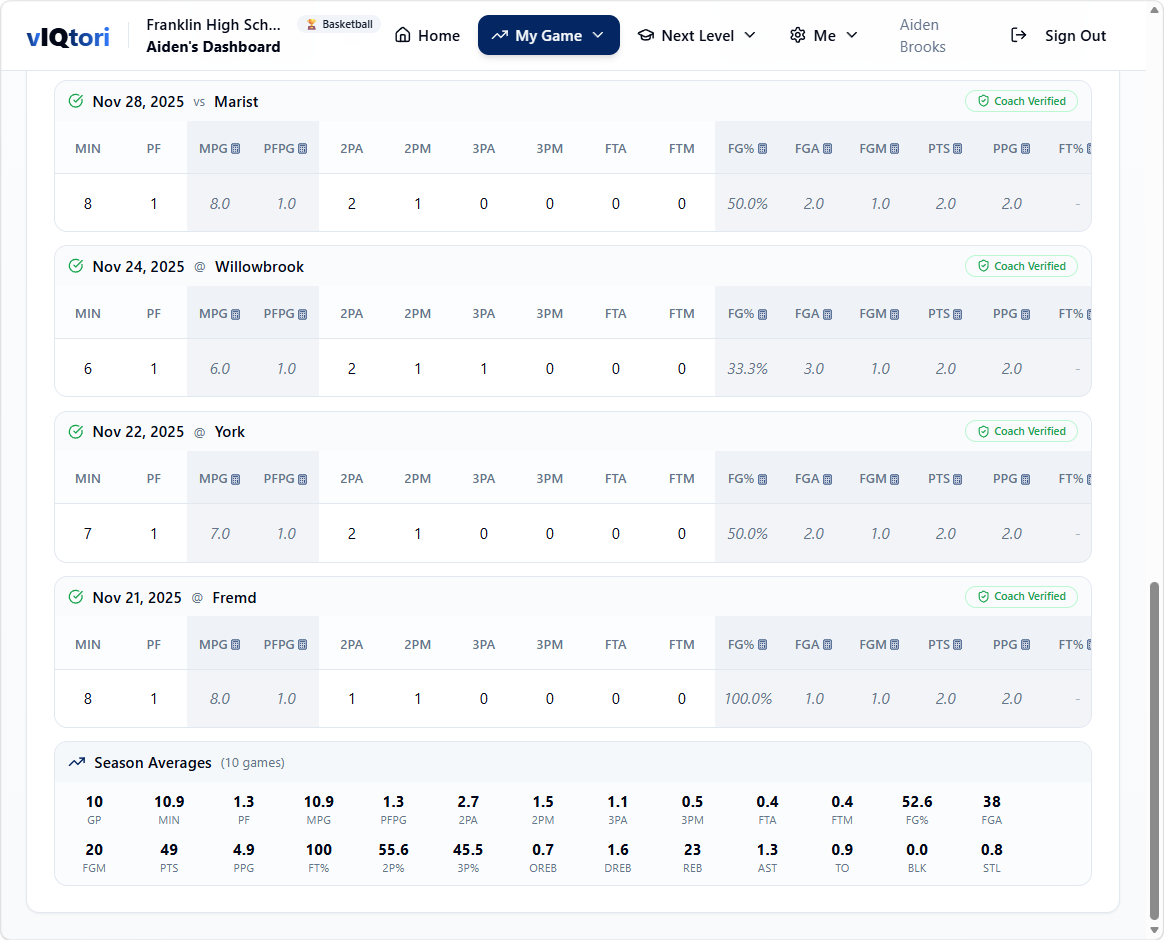Screen dimensions: 1164x940
Task: Click the 0.8 STL season value
Action: click(x=991, y=849)
